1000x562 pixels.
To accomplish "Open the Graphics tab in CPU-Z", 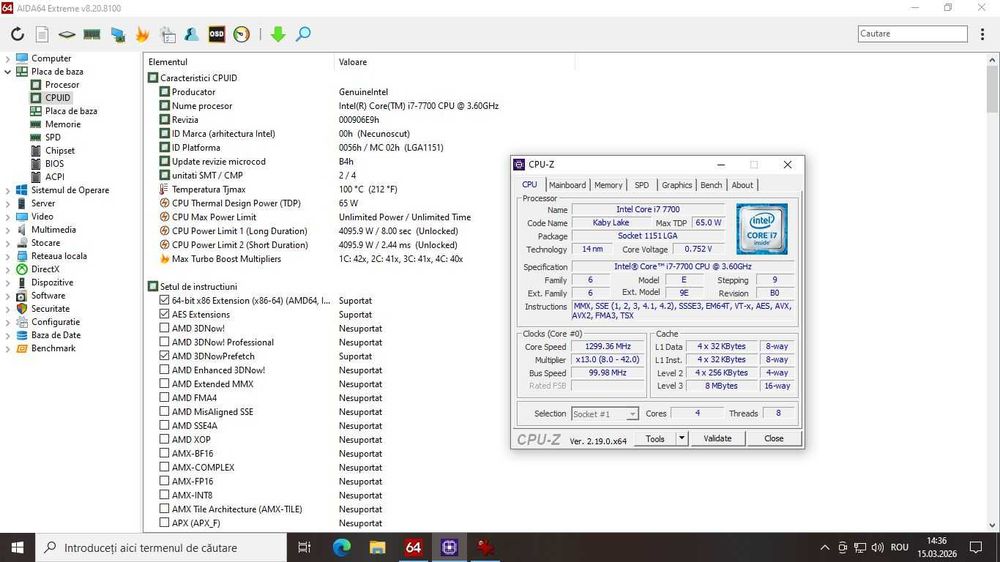I will tap(677, 185).
